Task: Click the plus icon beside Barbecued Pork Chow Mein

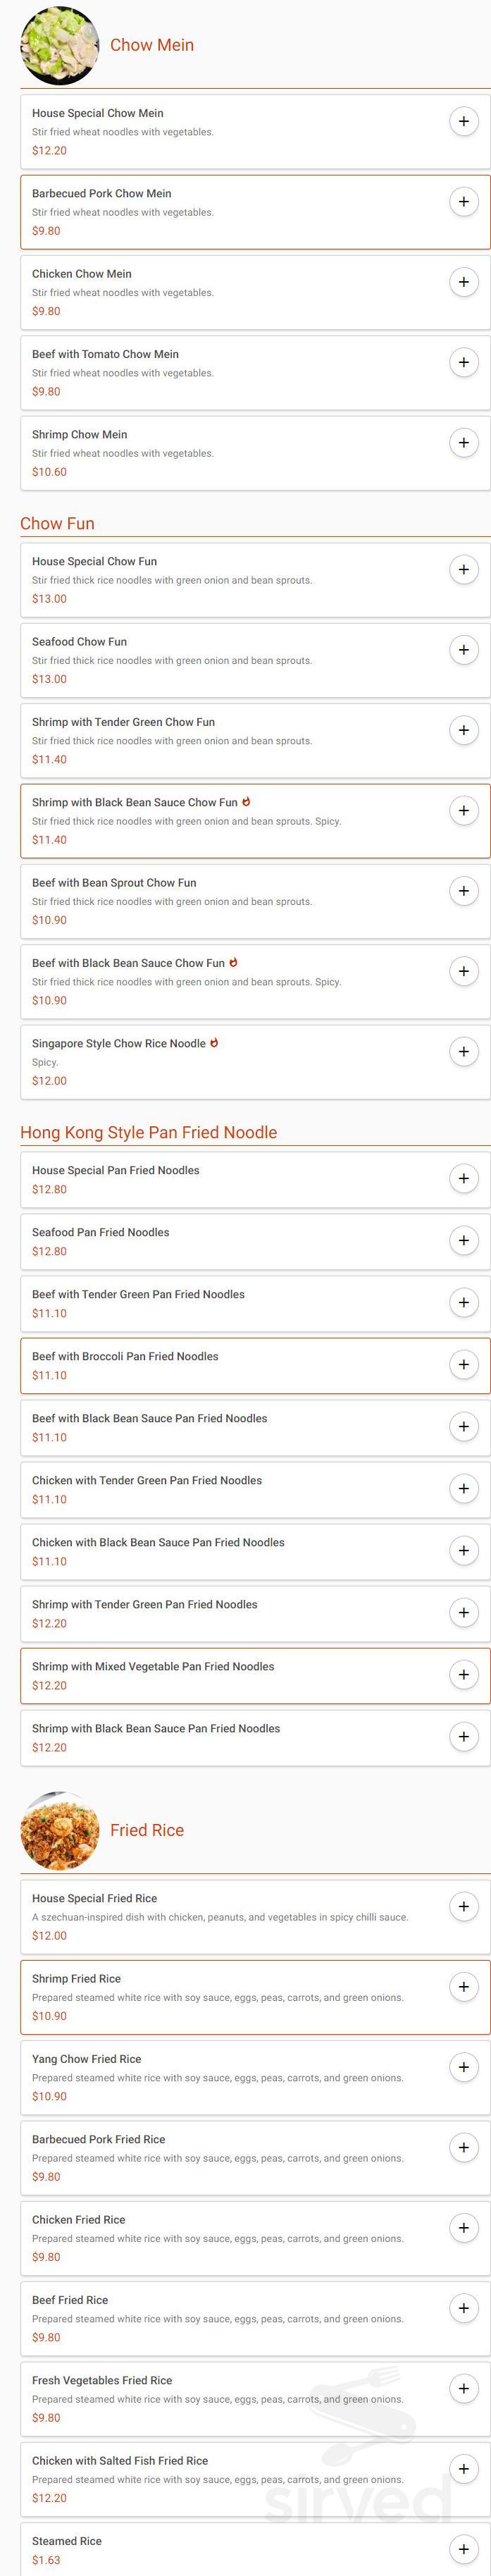Action: (464, 201)
